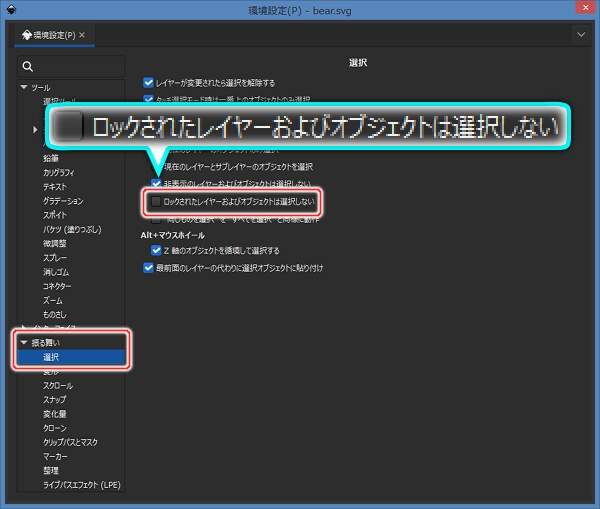Open the スプレー tool settings

[x=55, y=258]
